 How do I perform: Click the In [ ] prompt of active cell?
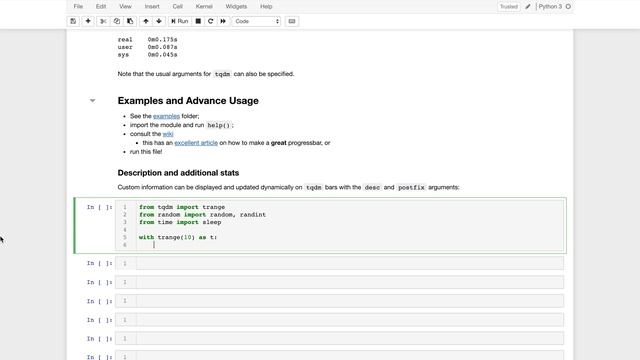(x=99, y=207)
